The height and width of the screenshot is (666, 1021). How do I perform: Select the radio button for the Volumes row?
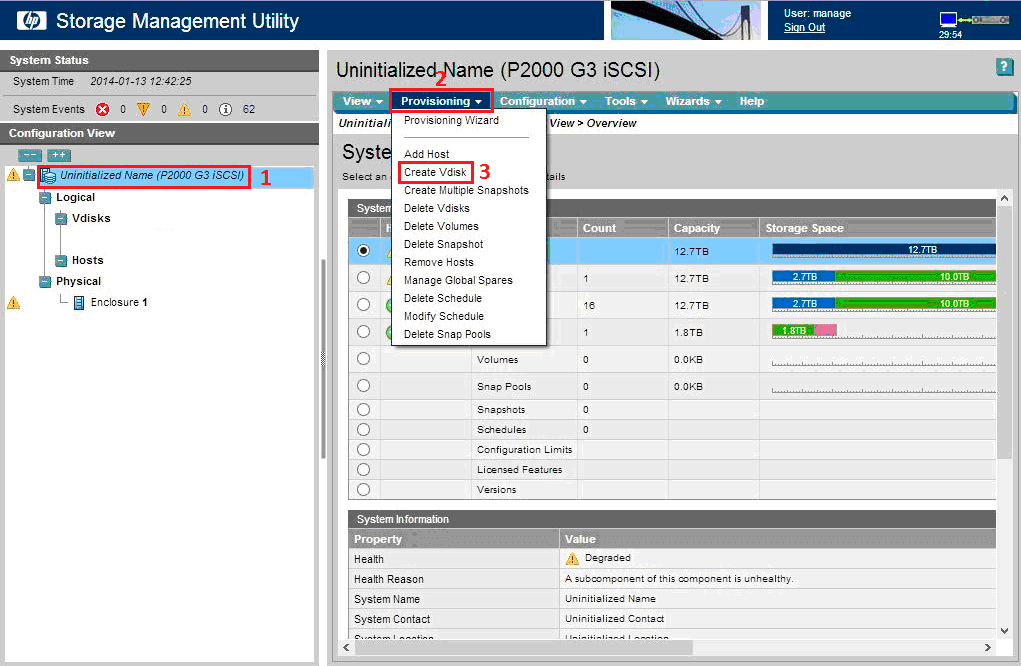click(x=364, y=360)
